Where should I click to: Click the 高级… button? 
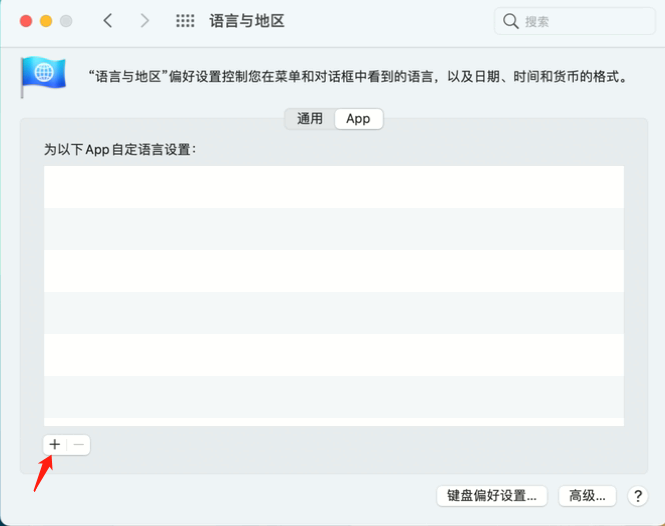click(x=587, y=495)
